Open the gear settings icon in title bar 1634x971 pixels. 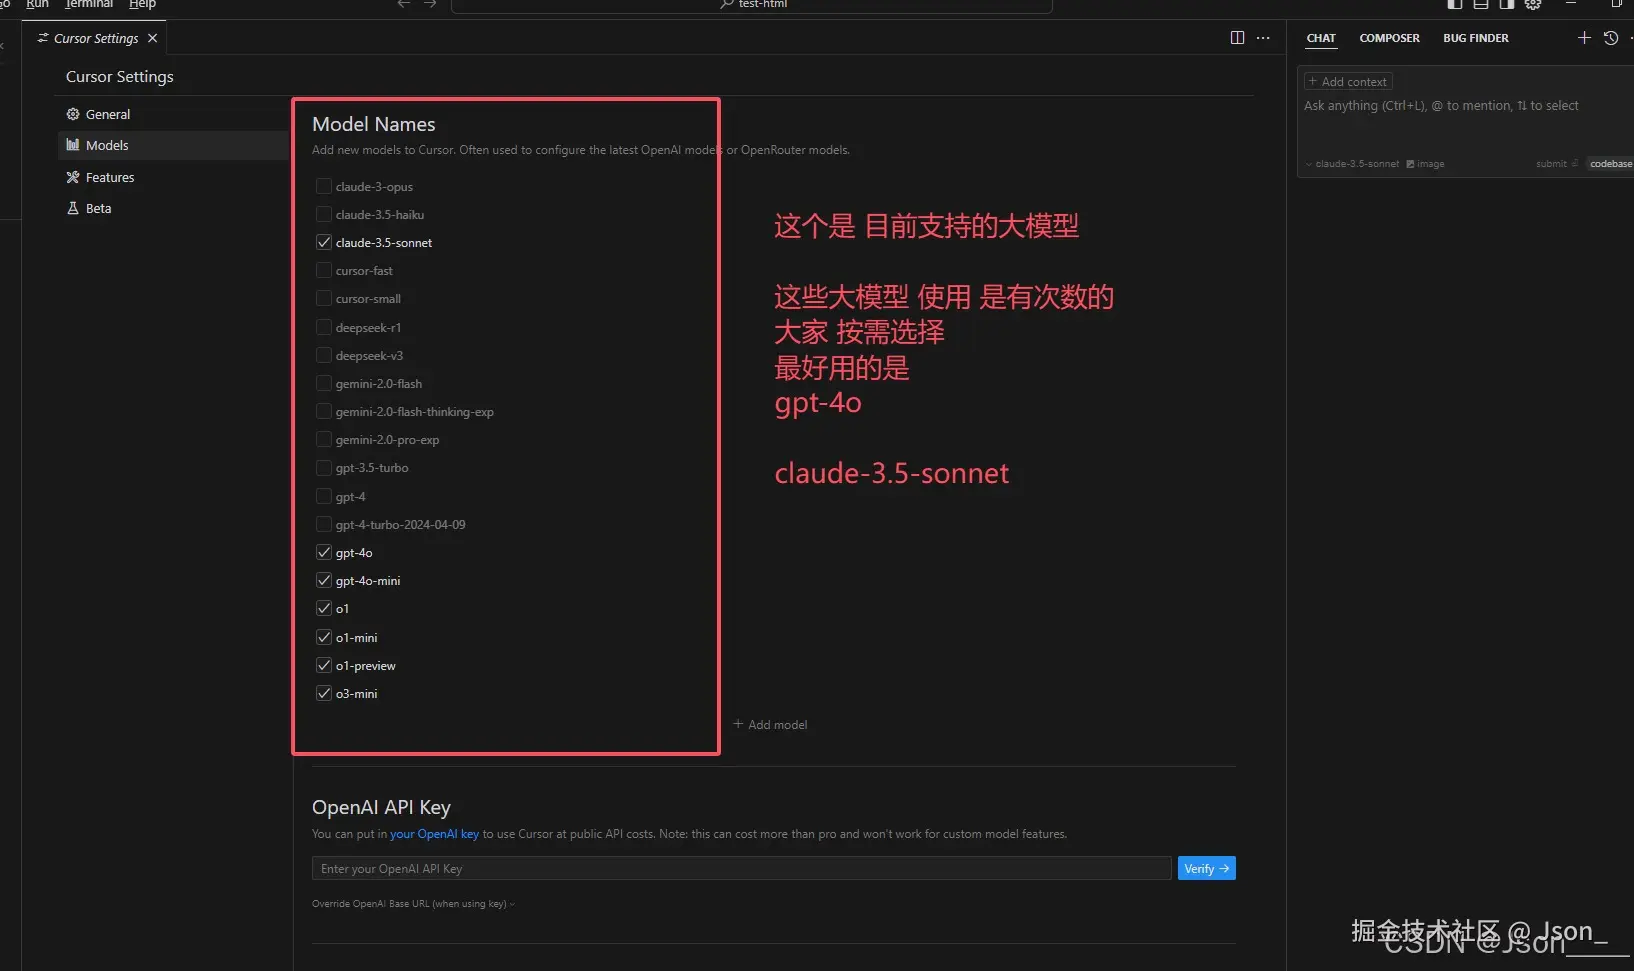[1533, 4]
